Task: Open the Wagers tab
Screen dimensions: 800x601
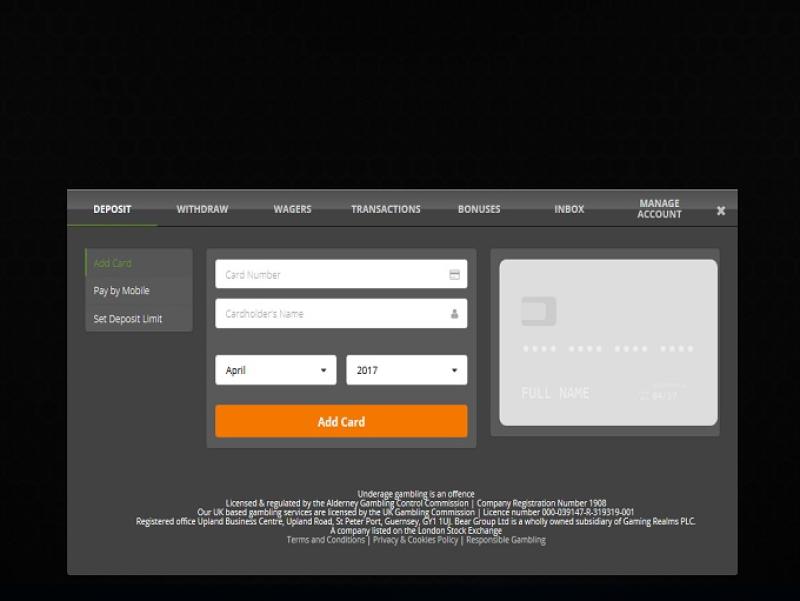Action: pyautogui.click(x=292, y=209)
